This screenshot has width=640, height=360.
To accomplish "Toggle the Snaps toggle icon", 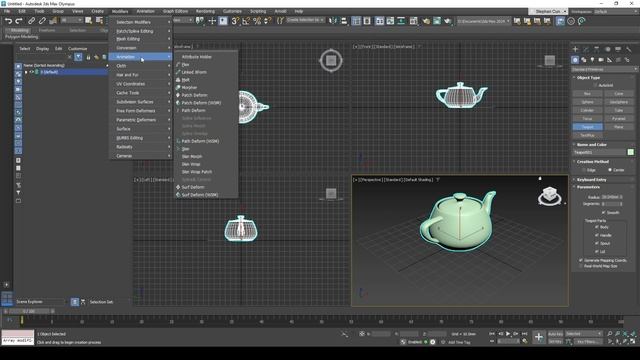I will click(x=235, y=21).
